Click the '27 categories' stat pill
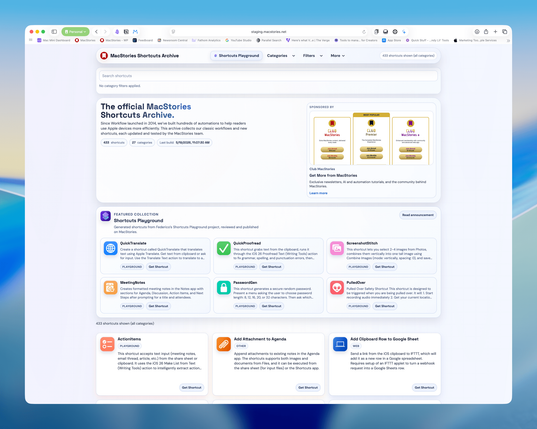The width and height of the screenshot is (537, 429). pyautogui.click(x=142, y=142)
